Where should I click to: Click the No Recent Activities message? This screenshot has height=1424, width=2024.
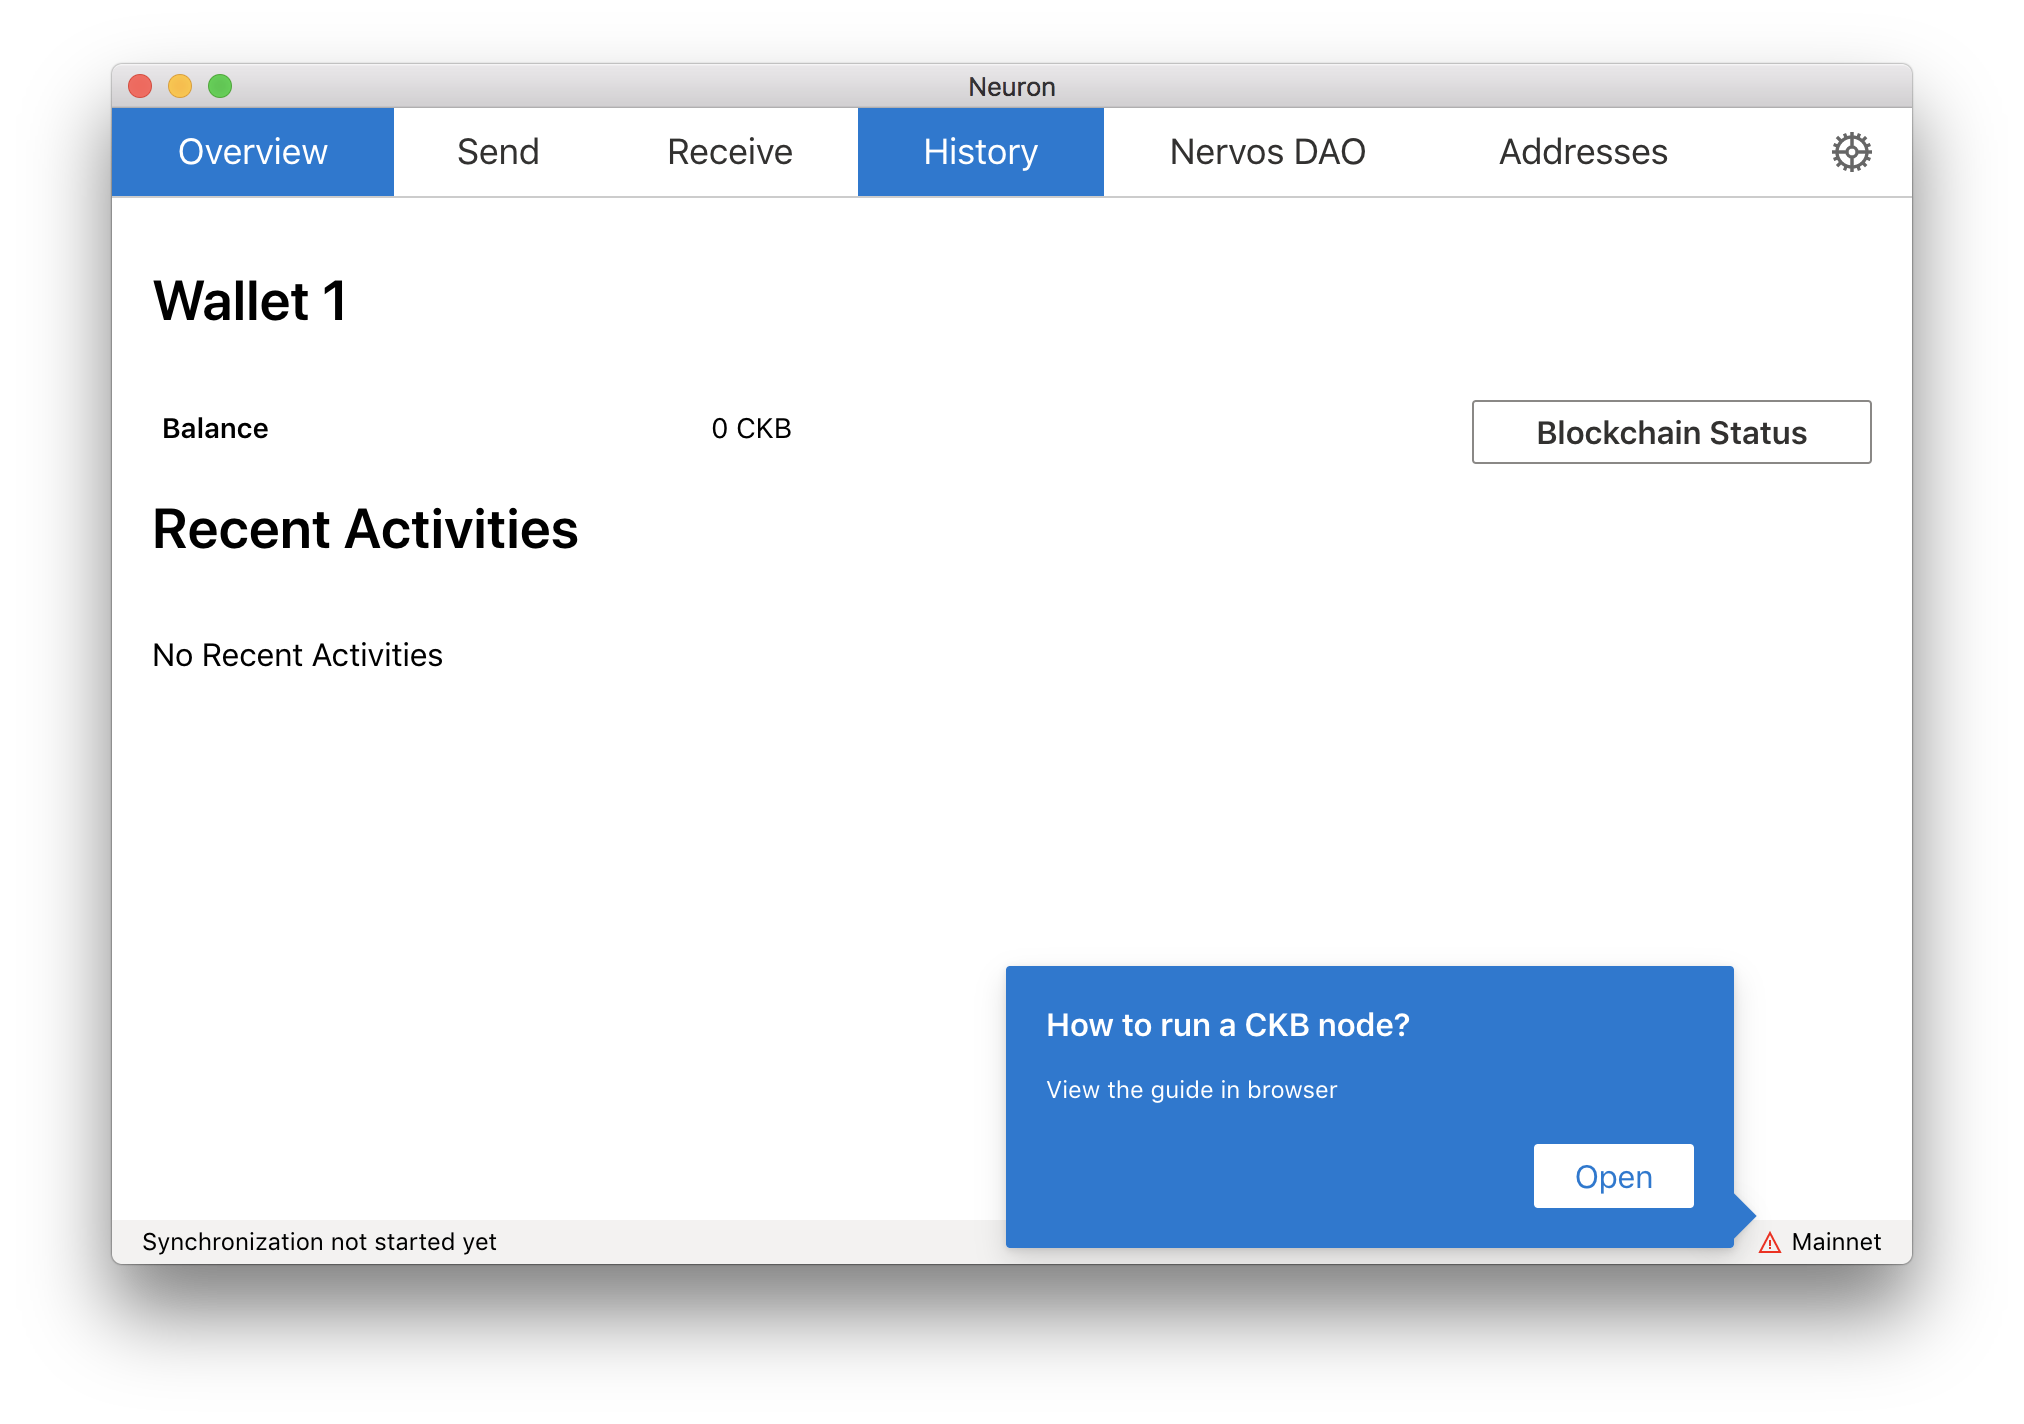pos(297,655)
